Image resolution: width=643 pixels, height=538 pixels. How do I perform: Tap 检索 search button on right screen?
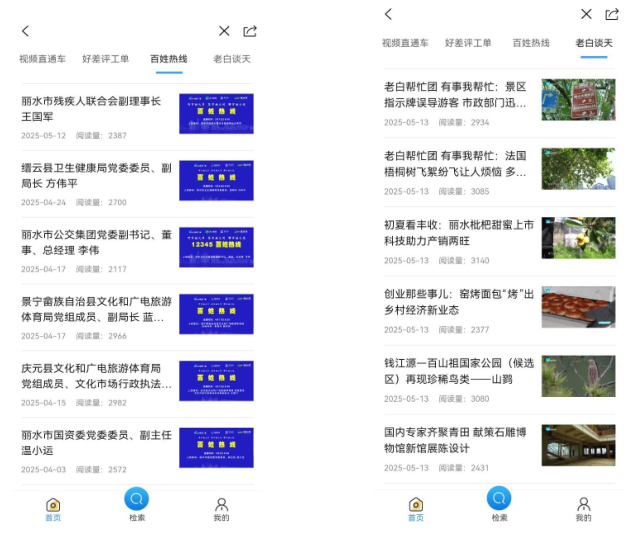click(499, 504)
